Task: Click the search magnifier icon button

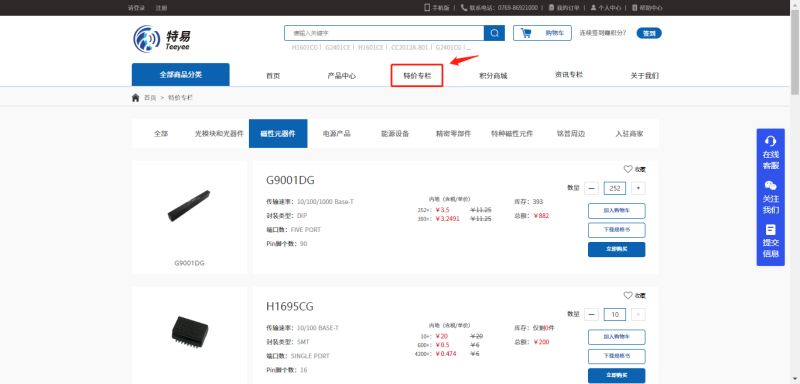Action: point(494,33)
